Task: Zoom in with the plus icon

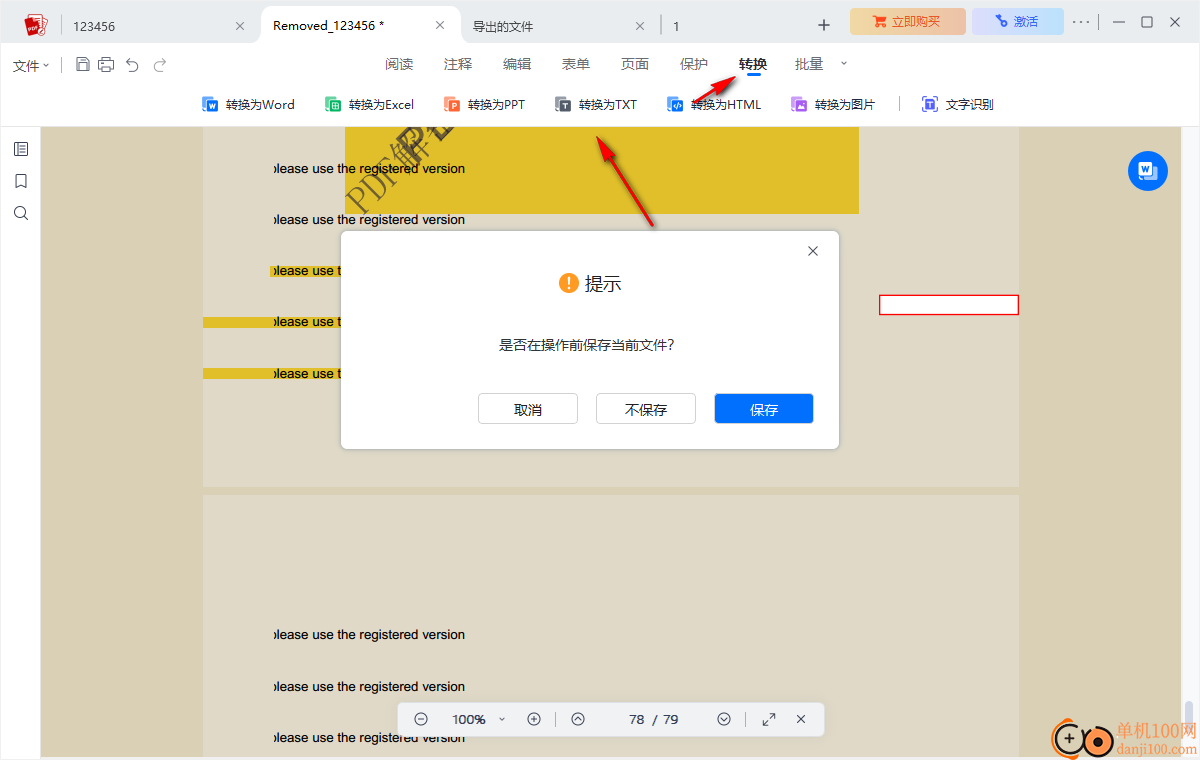Action: [534, 719]
